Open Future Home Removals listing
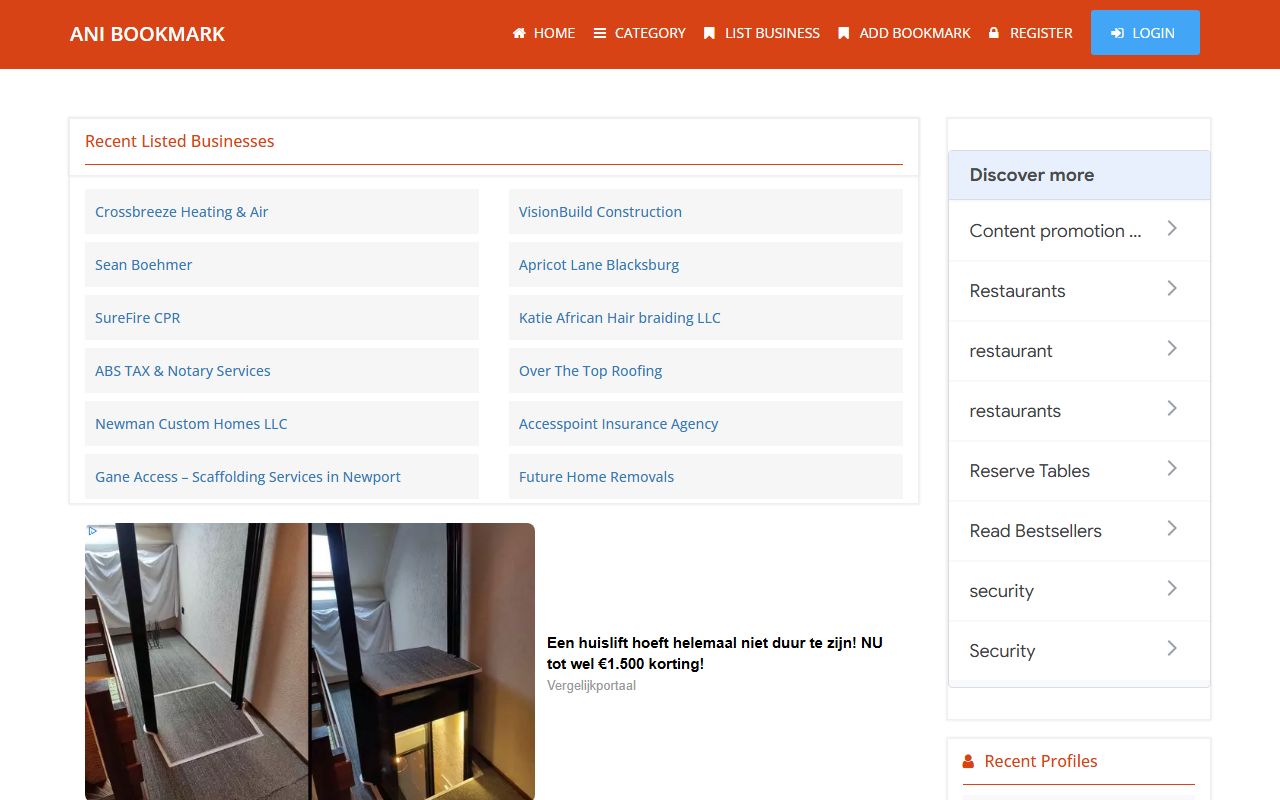1280x800 pixels. tap(596, 477)
